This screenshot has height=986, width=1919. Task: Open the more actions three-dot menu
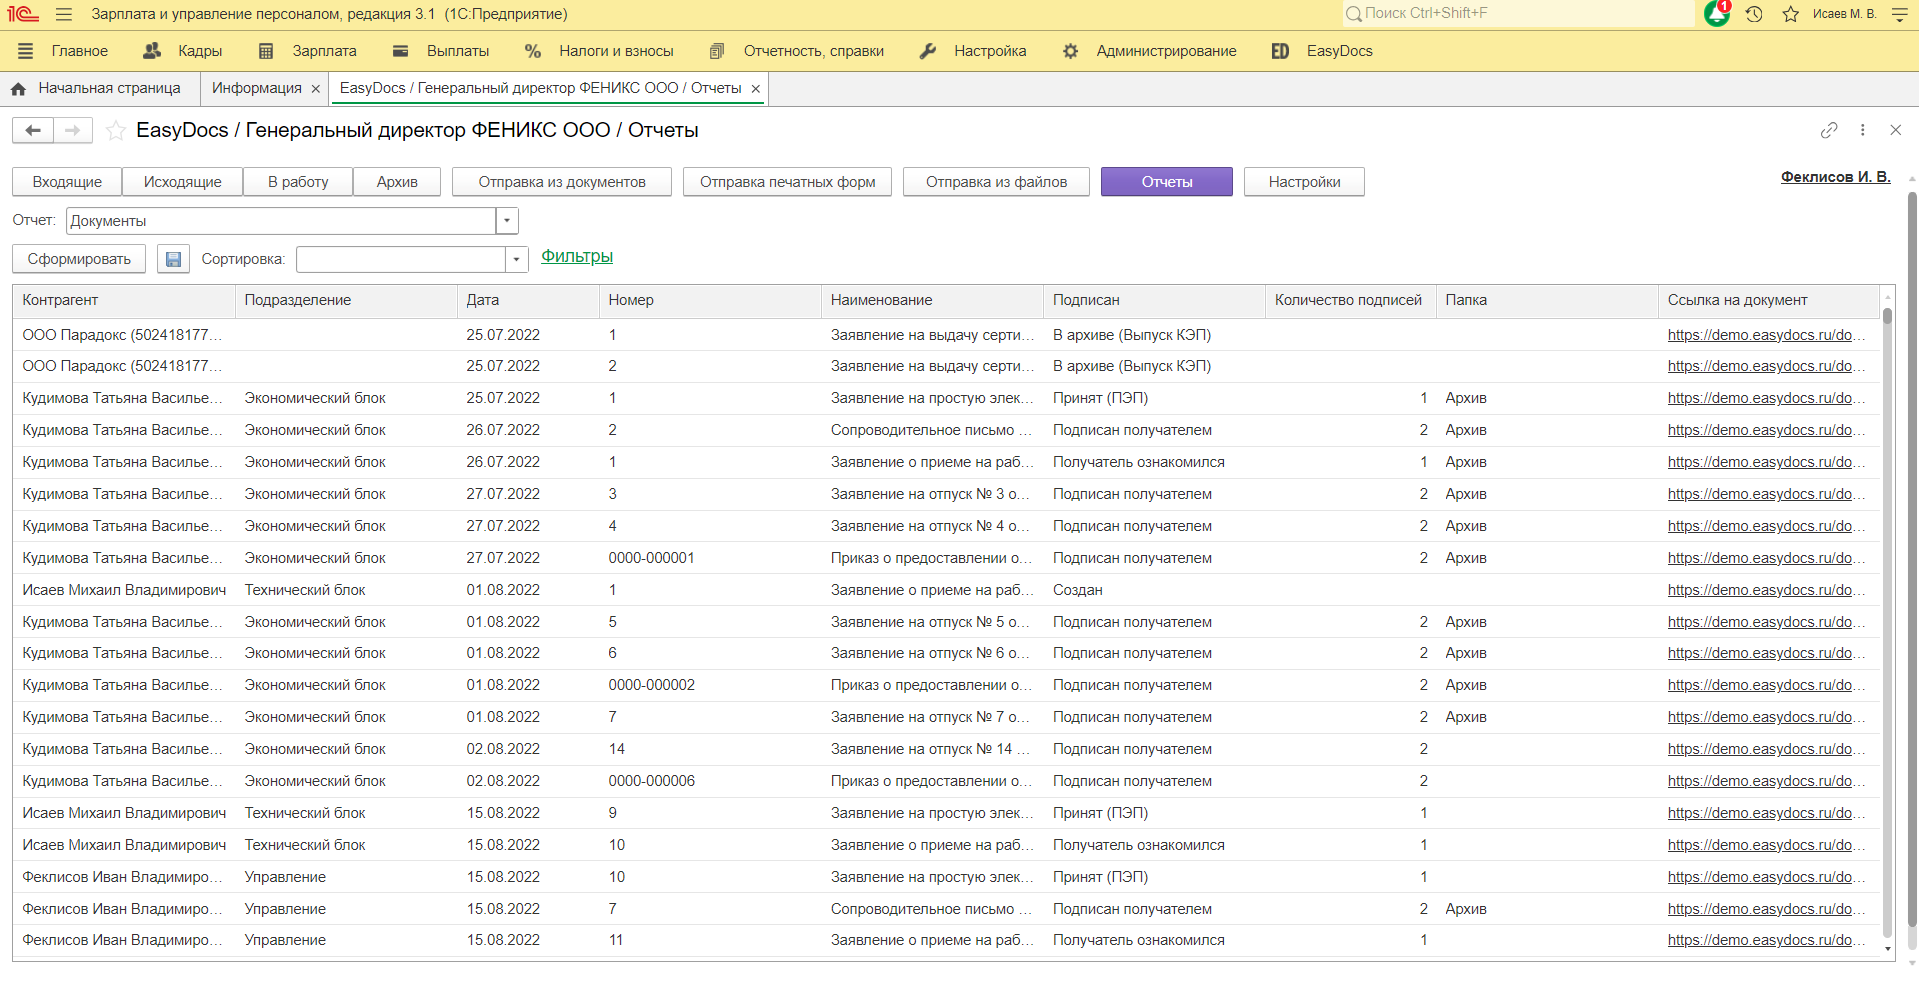[x=1862, y=130]
